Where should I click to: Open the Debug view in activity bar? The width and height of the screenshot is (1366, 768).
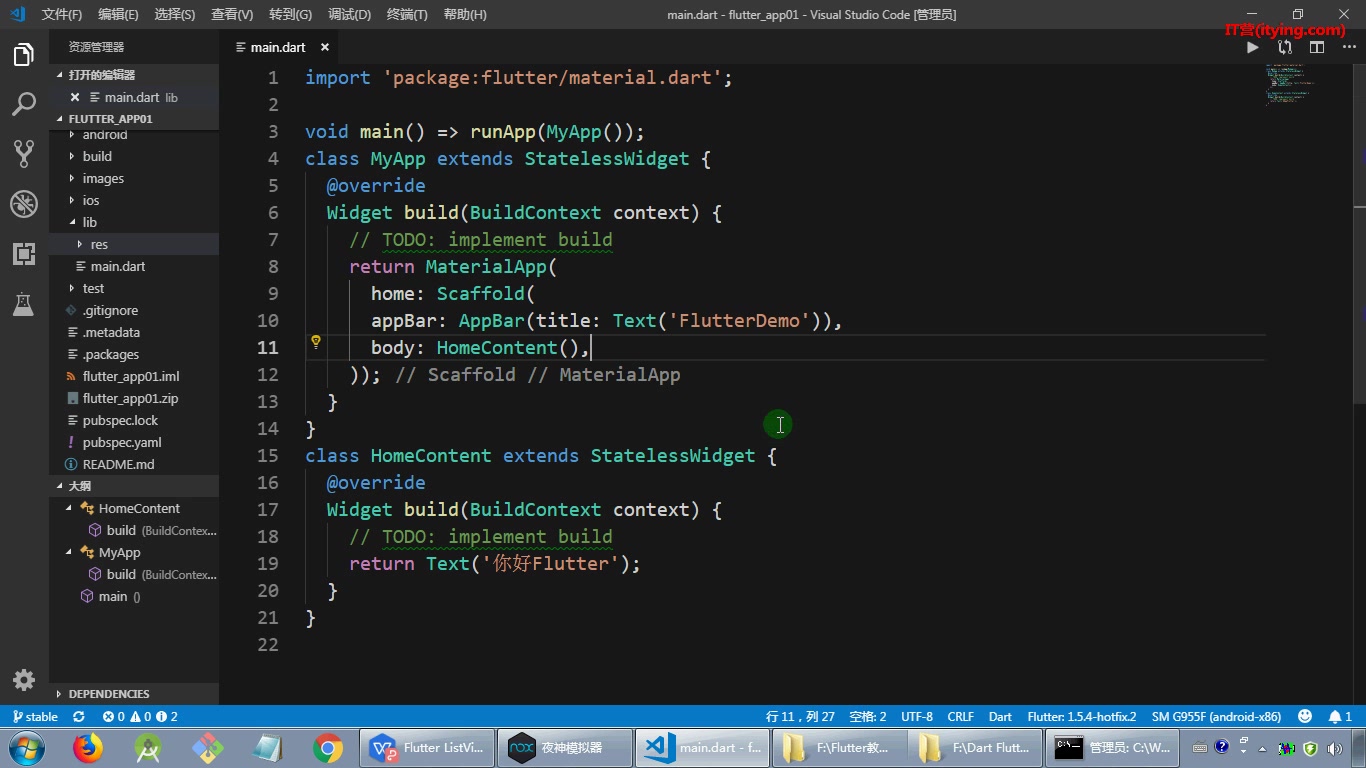pos(24,204)
